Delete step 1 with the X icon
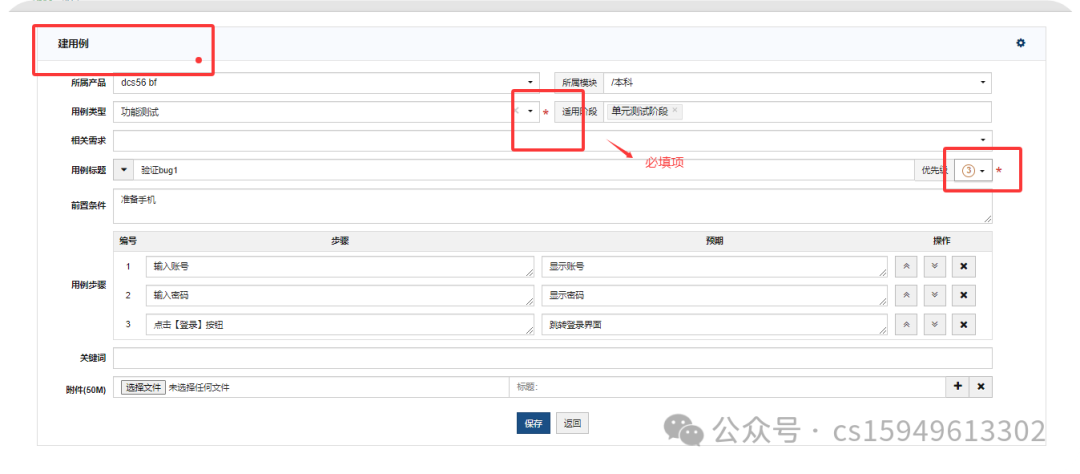 [x=964, y=266]
